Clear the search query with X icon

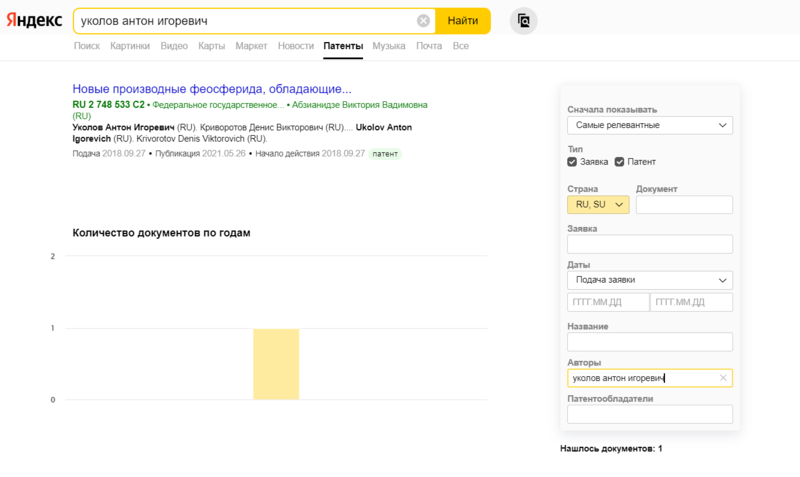423,21
